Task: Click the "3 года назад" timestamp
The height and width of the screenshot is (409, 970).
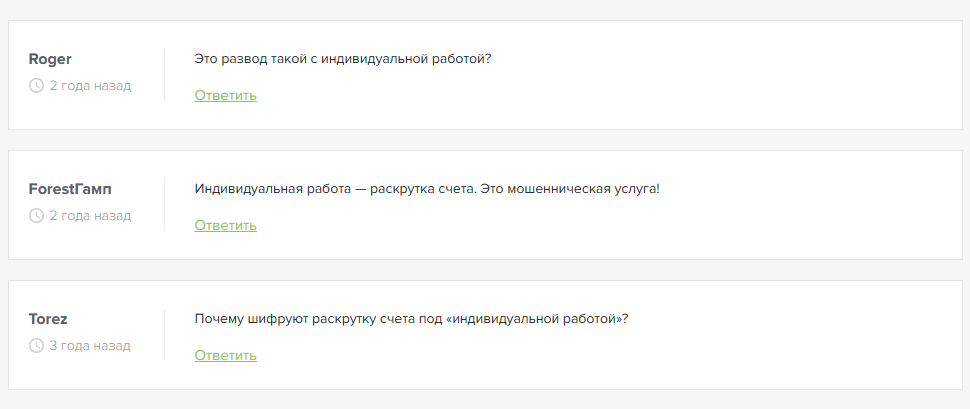Action: pyautogui.click(x=90, y=346)
